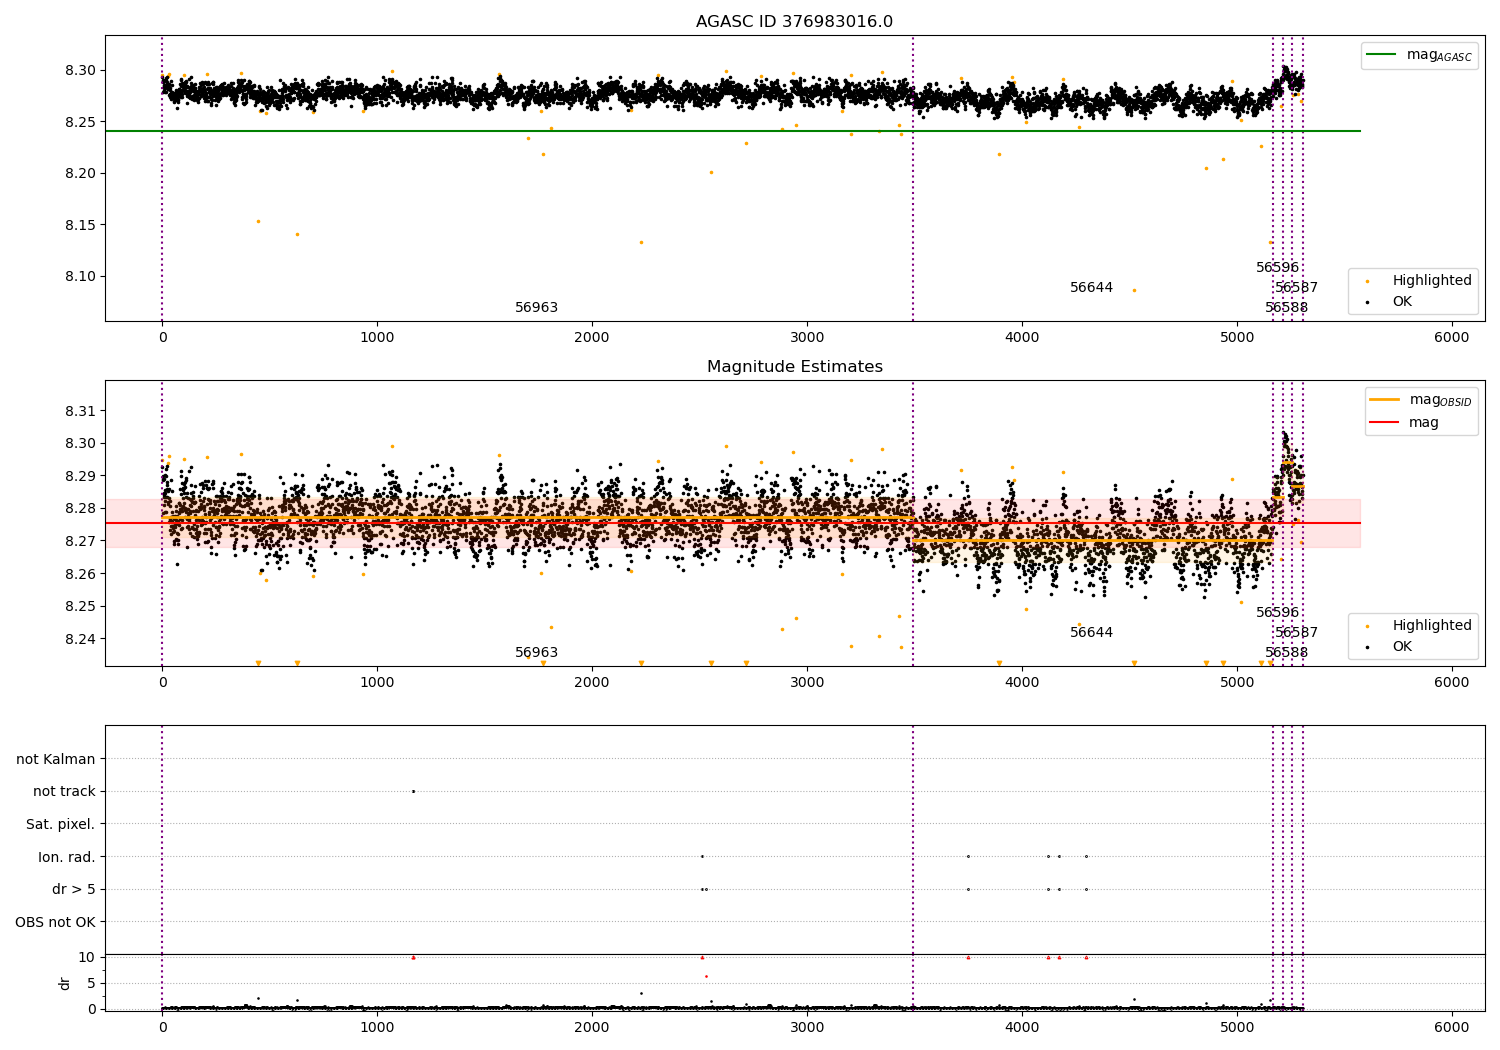Select the "Sat. pixel." row label

point(61,824)
